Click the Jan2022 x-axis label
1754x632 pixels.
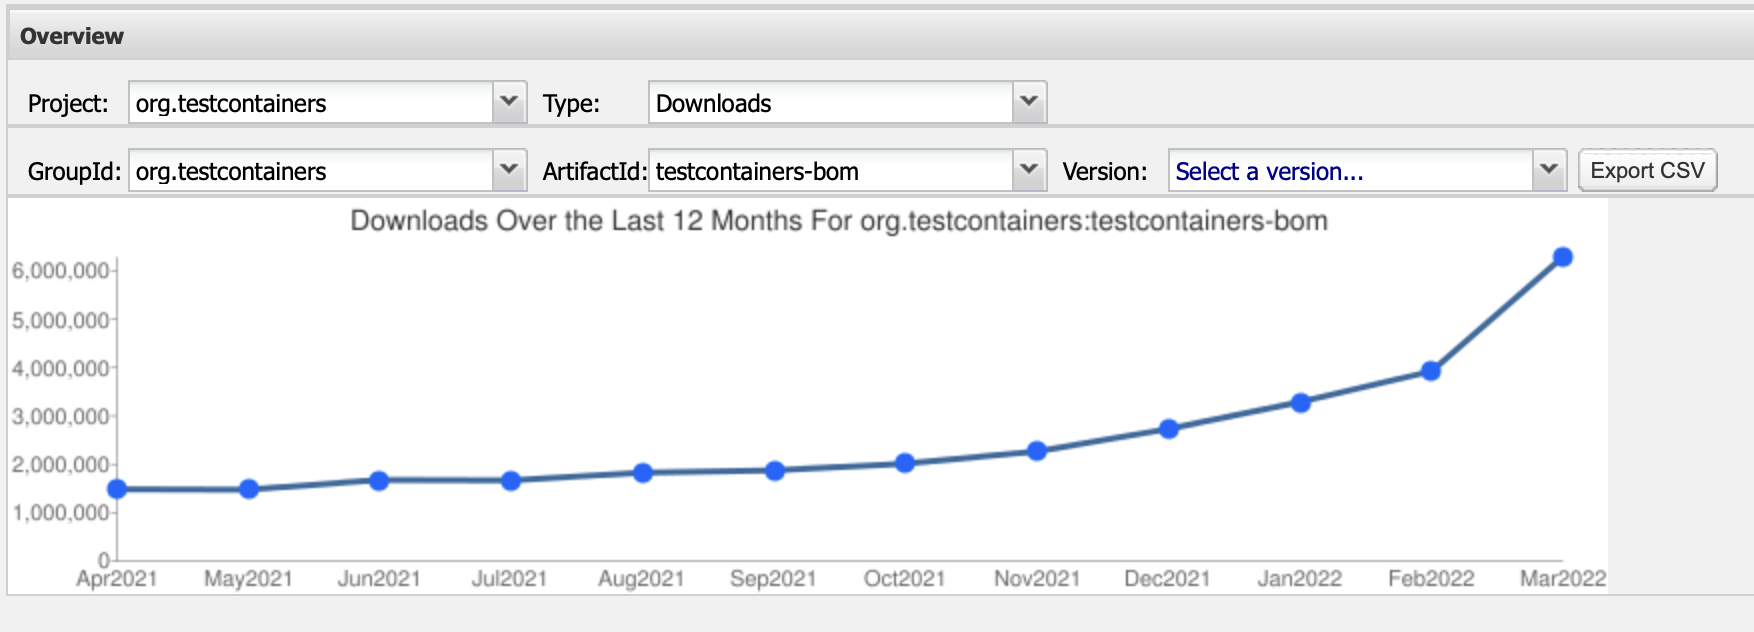click(1299, 579)
